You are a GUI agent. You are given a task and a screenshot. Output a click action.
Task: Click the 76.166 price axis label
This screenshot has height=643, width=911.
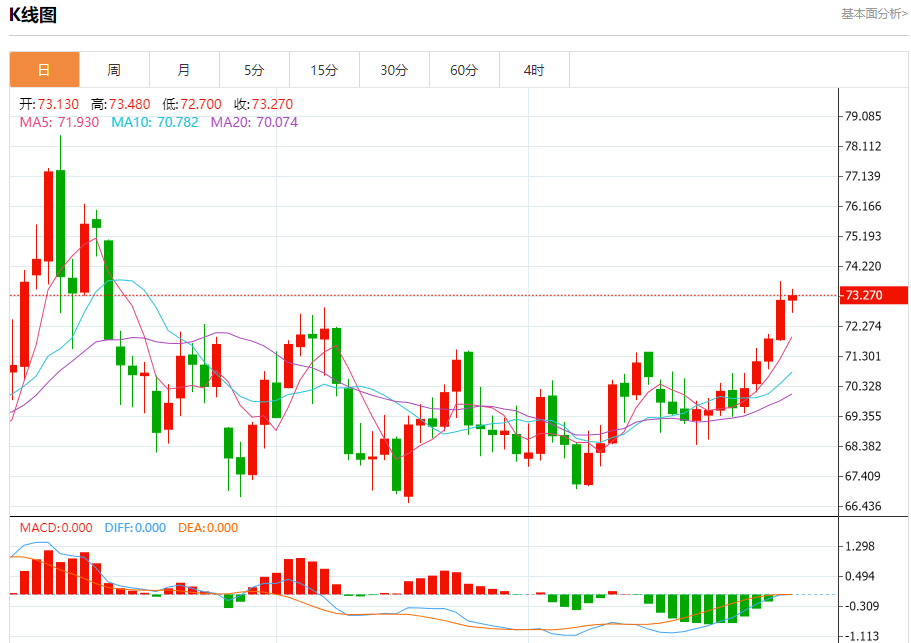pyautogui.click(x=863, y=206)
